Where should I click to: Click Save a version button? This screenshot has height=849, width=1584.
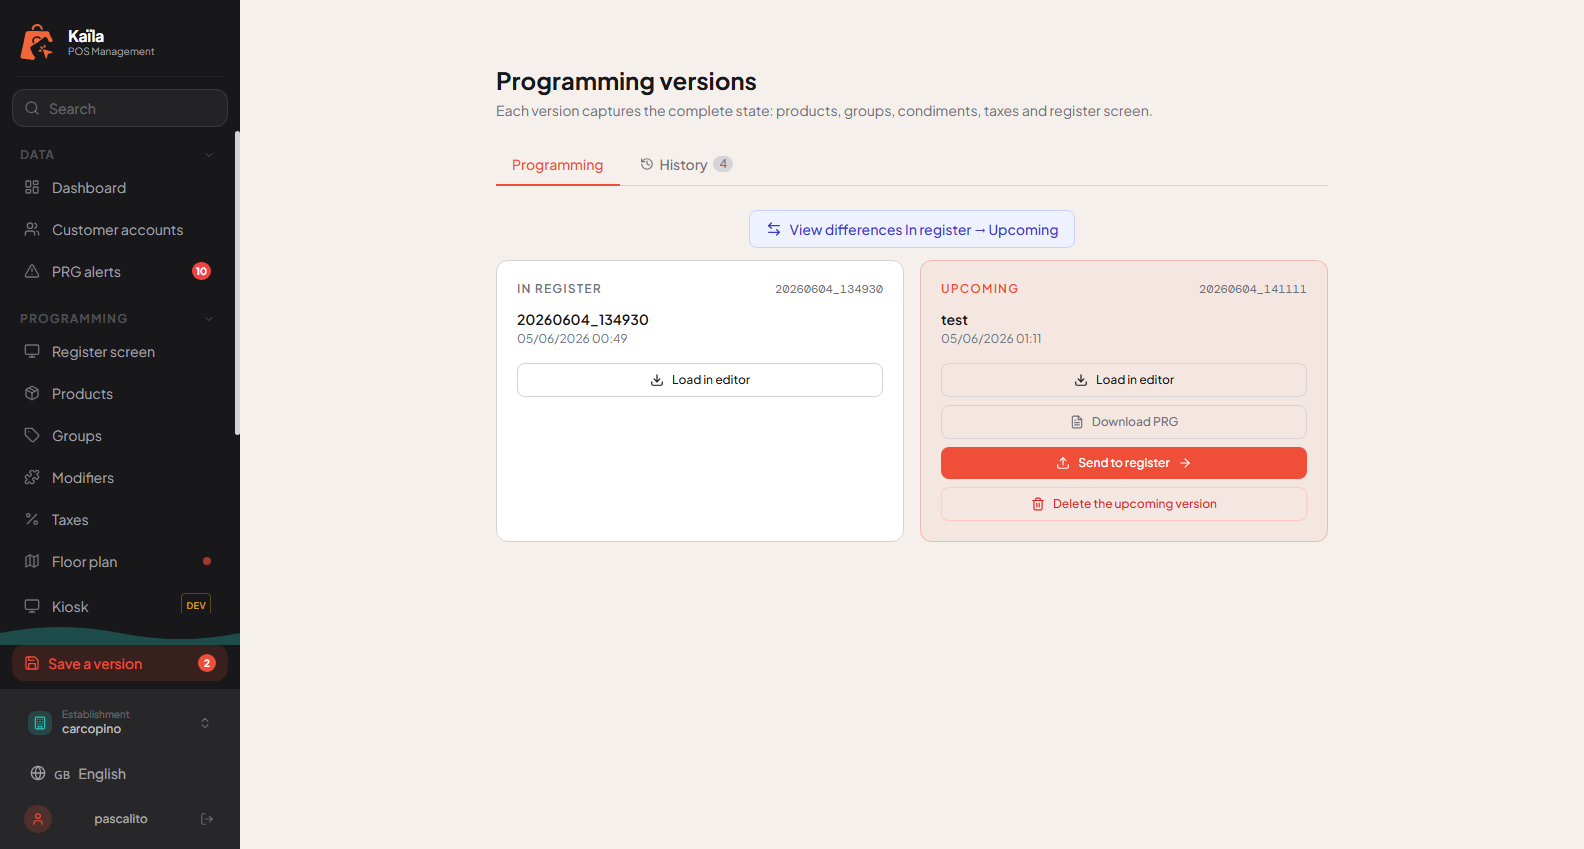120,664
